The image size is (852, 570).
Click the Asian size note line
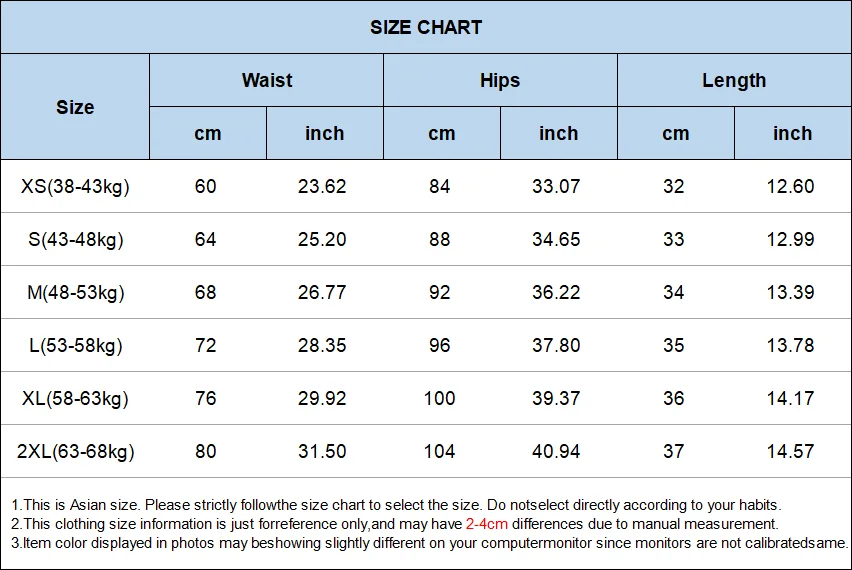click(x=396, y=505)
